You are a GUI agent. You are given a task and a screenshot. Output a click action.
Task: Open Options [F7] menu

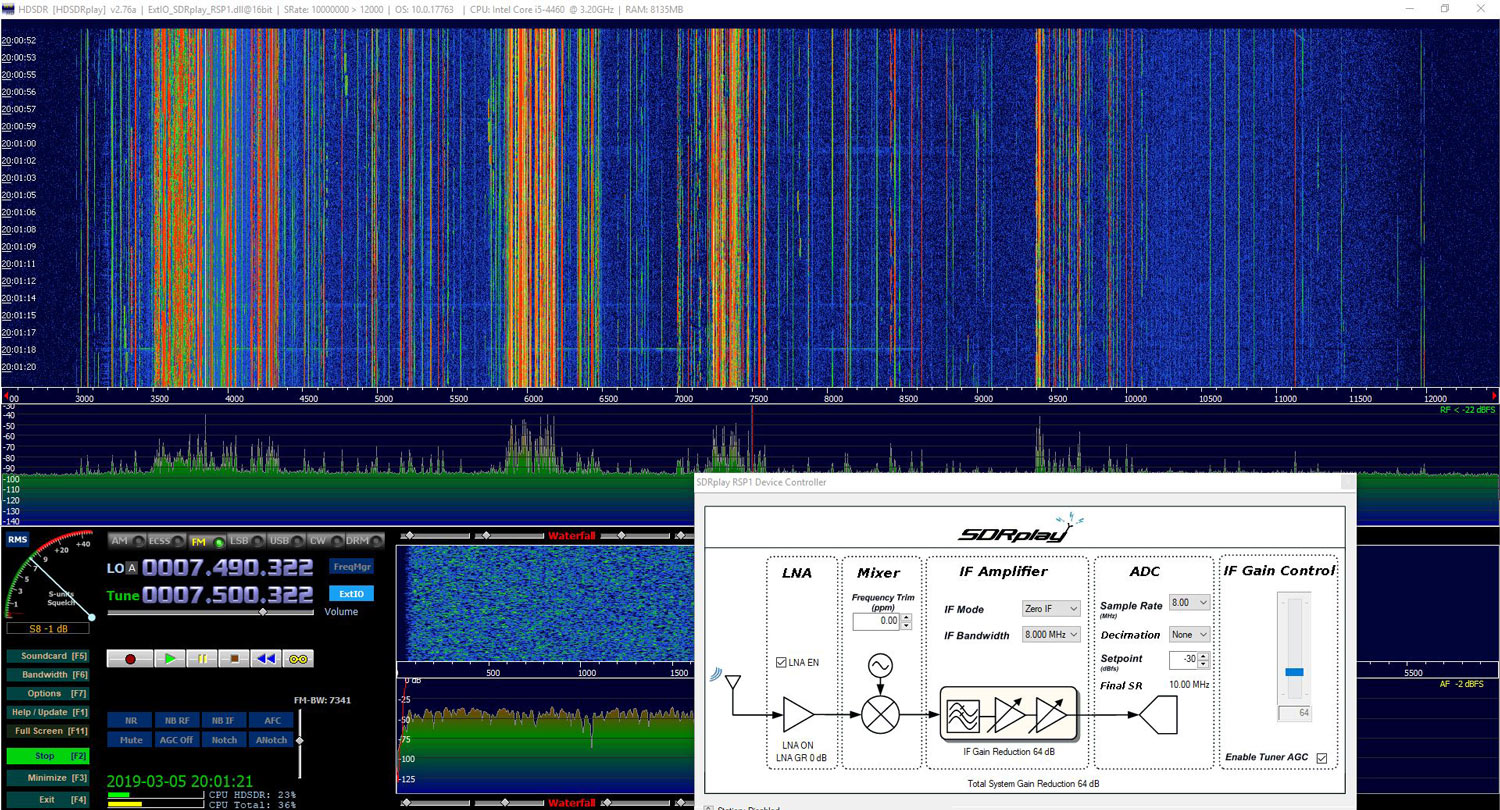coord(47,693)
